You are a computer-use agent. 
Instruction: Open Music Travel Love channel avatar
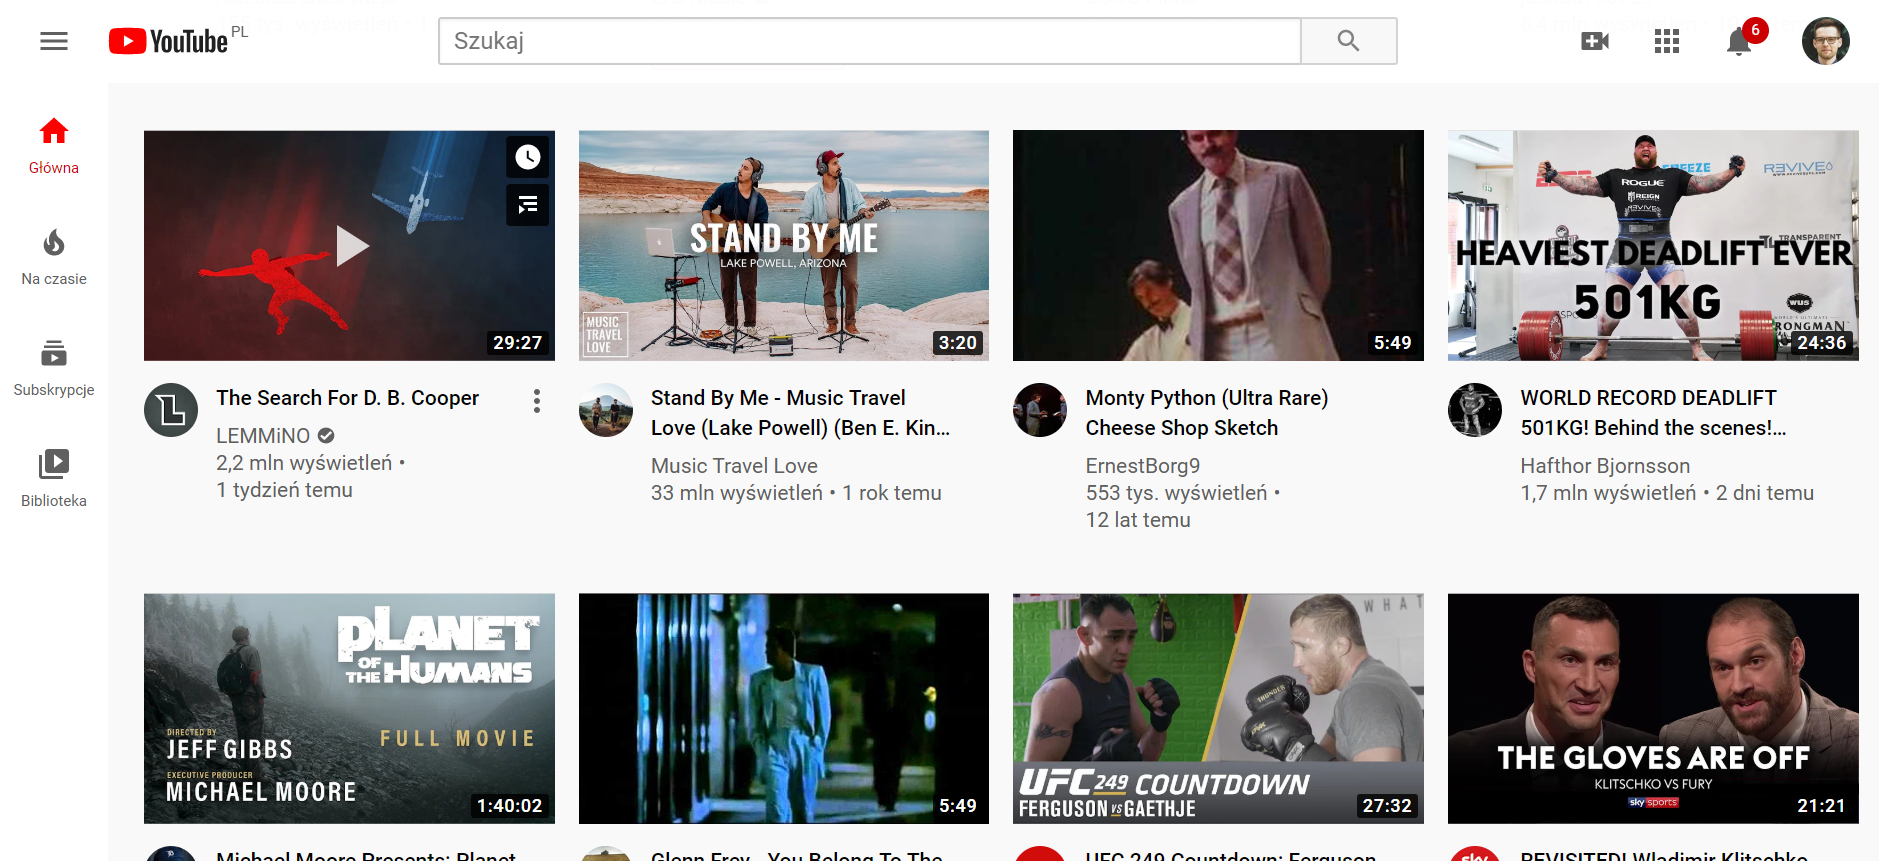(606, 410)
